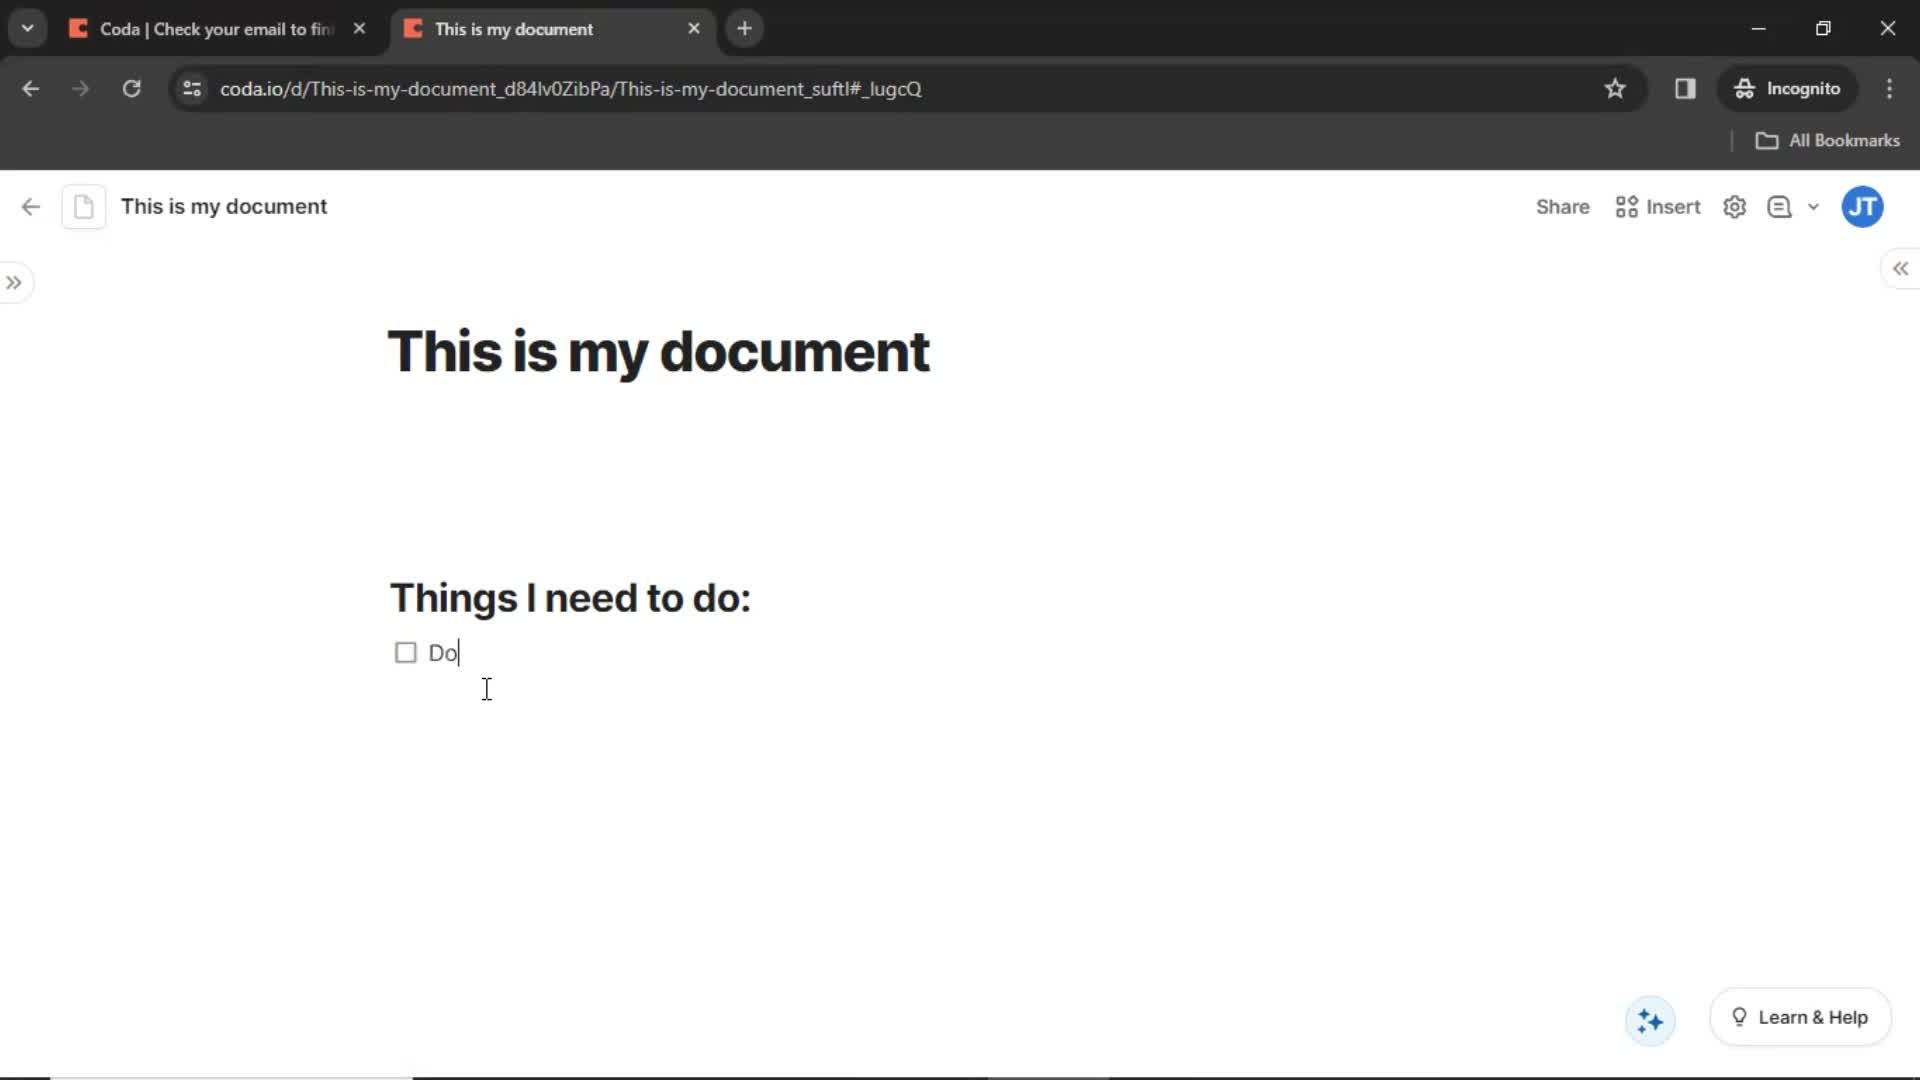The width and height of the screenshot is (1920, 1080).
Task: Click the Coda email verification tab
Action: pyautogui.click(x=215, y=29)
